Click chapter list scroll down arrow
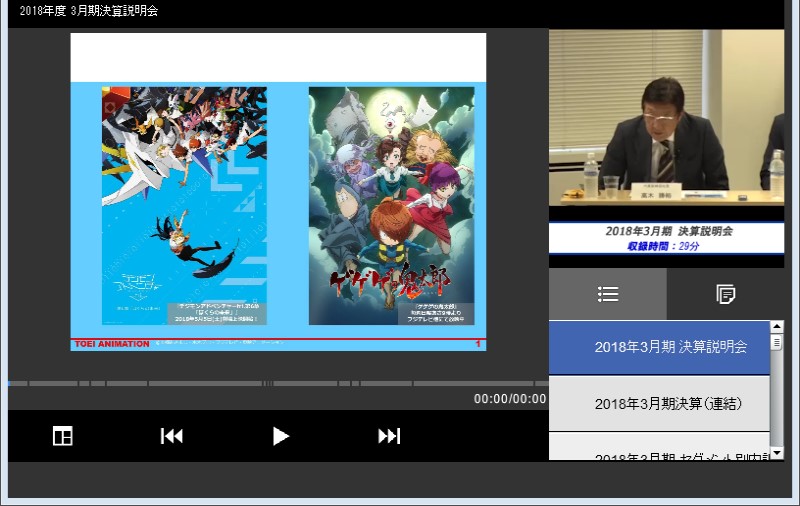 777,453
